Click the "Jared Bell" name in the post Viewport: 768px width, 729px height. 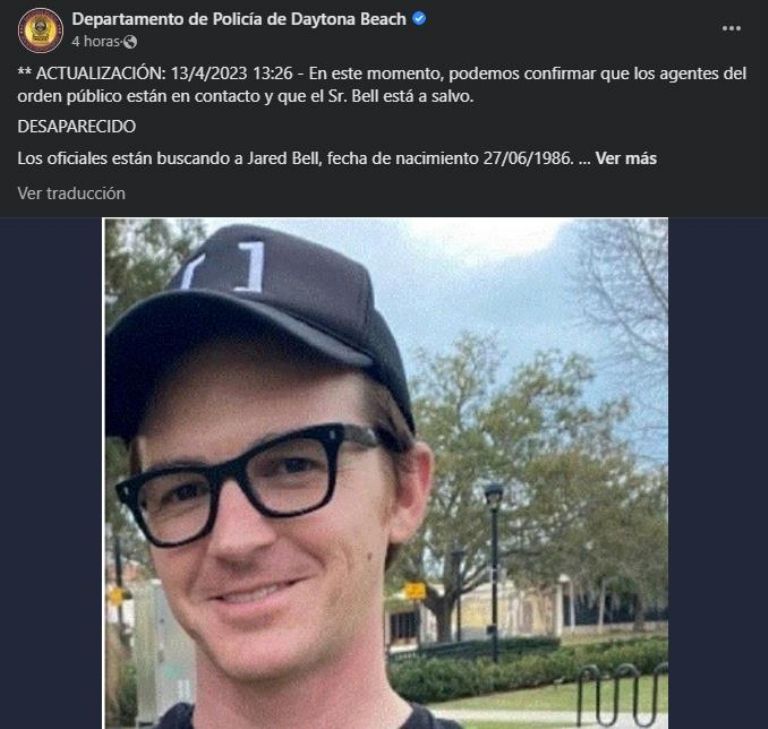(283, 158)
